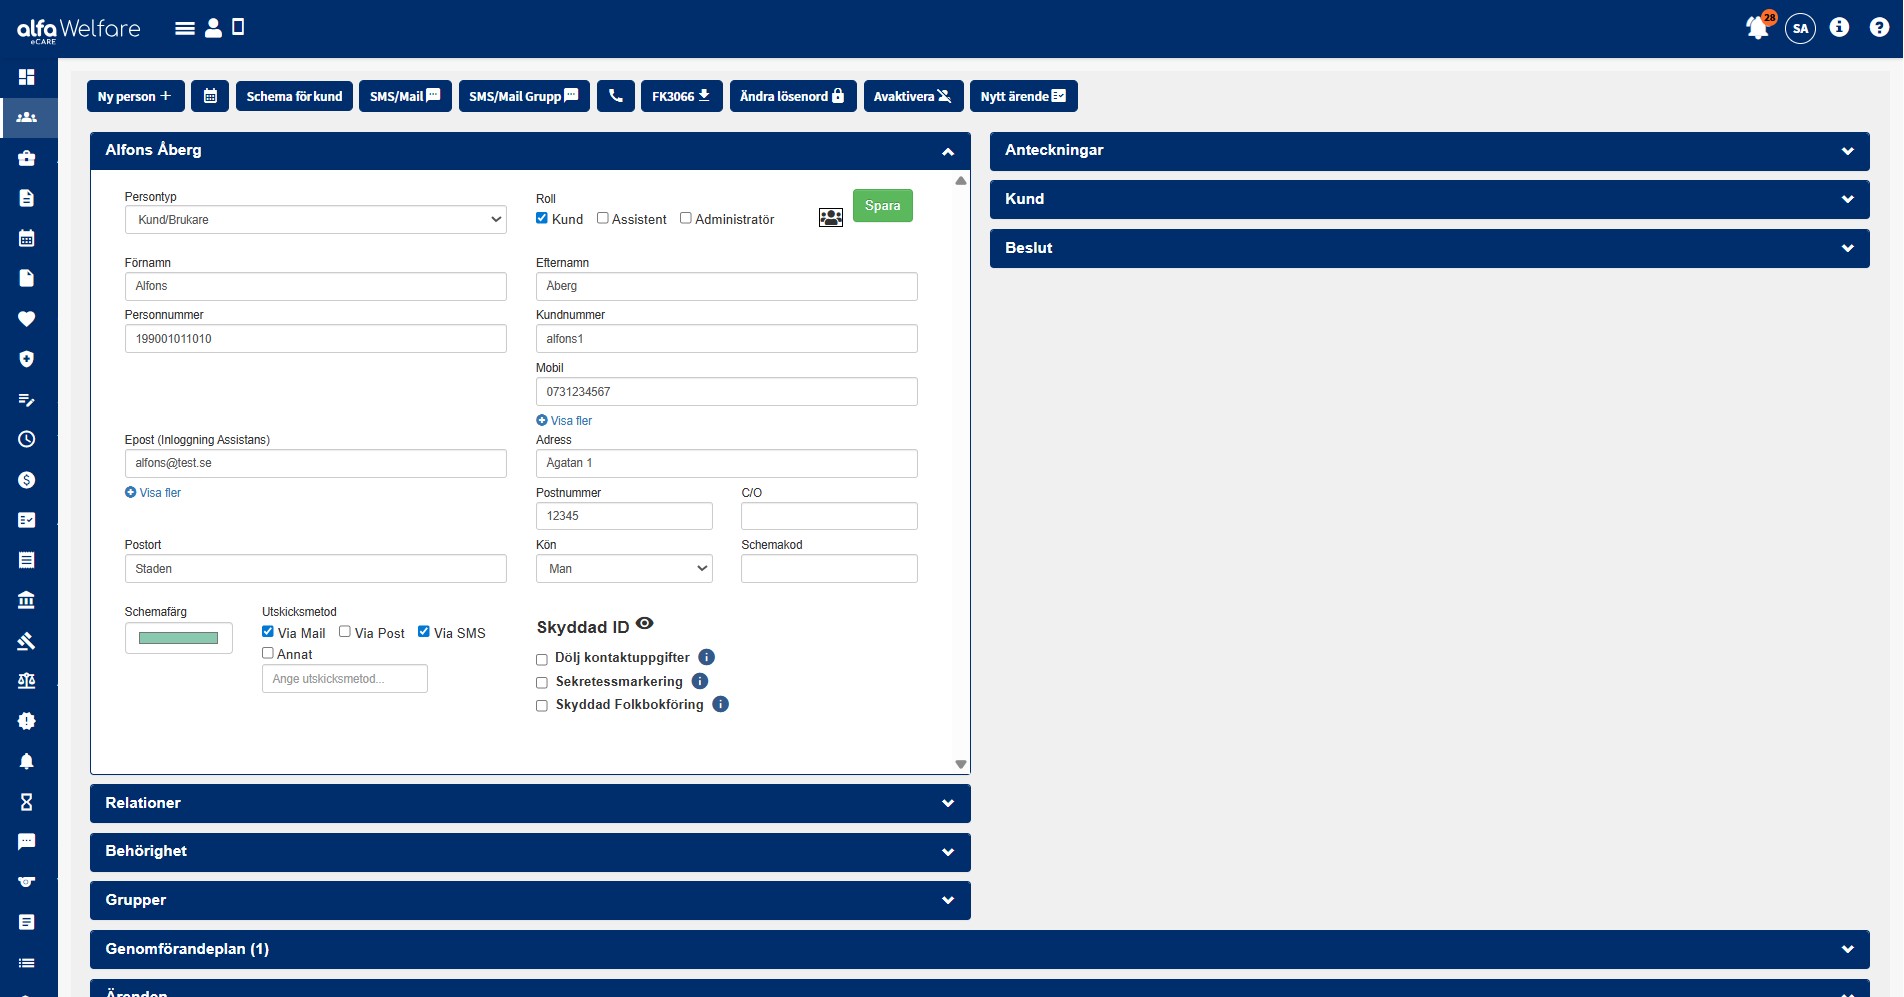
Task: Enable the Assistent role checkbox
Action: (603, 218)
